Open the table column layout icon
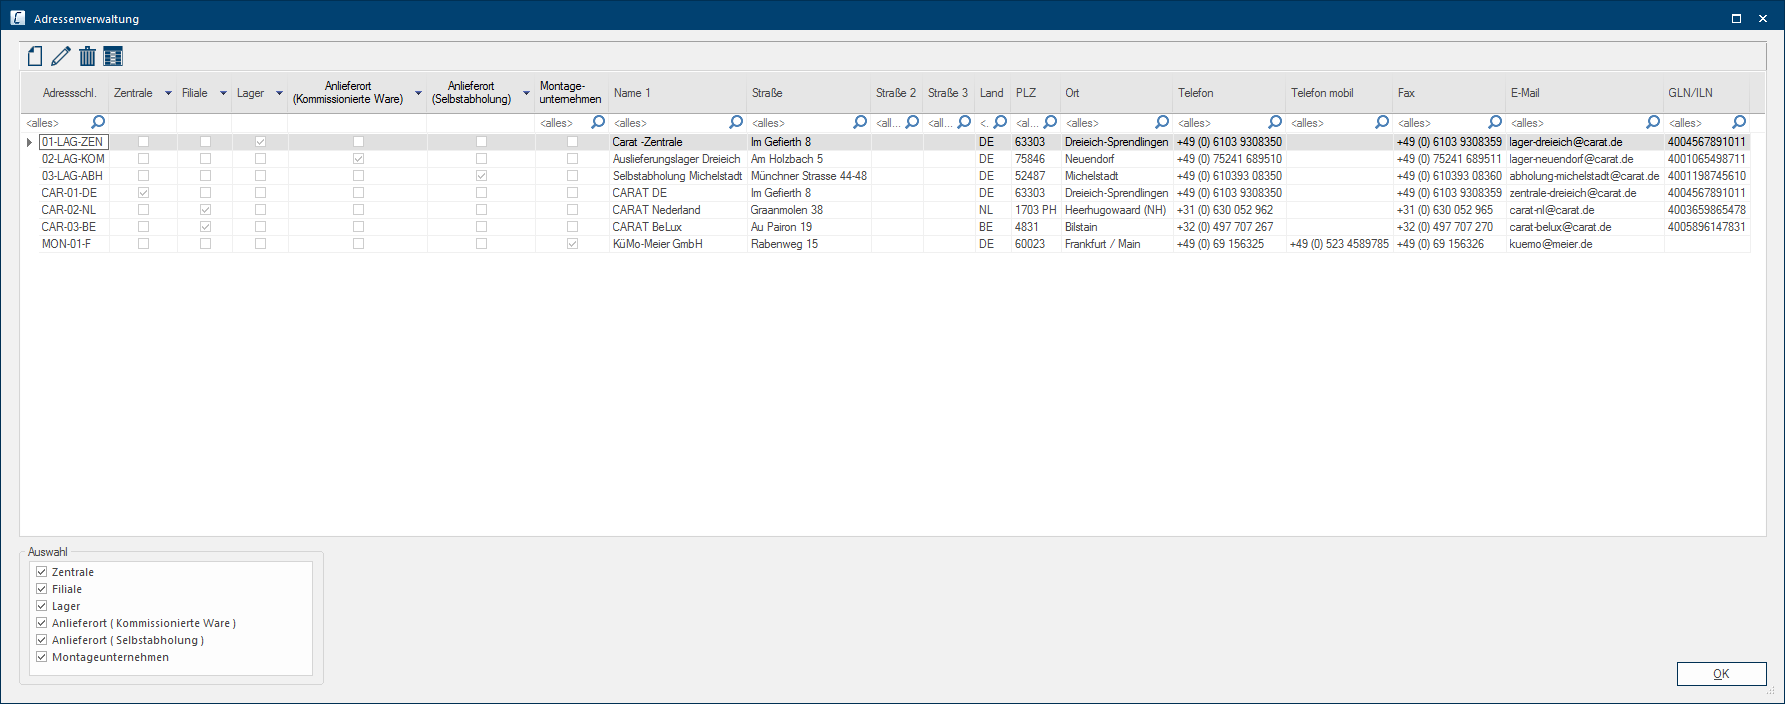1785x704 pixels. (113, 56)
